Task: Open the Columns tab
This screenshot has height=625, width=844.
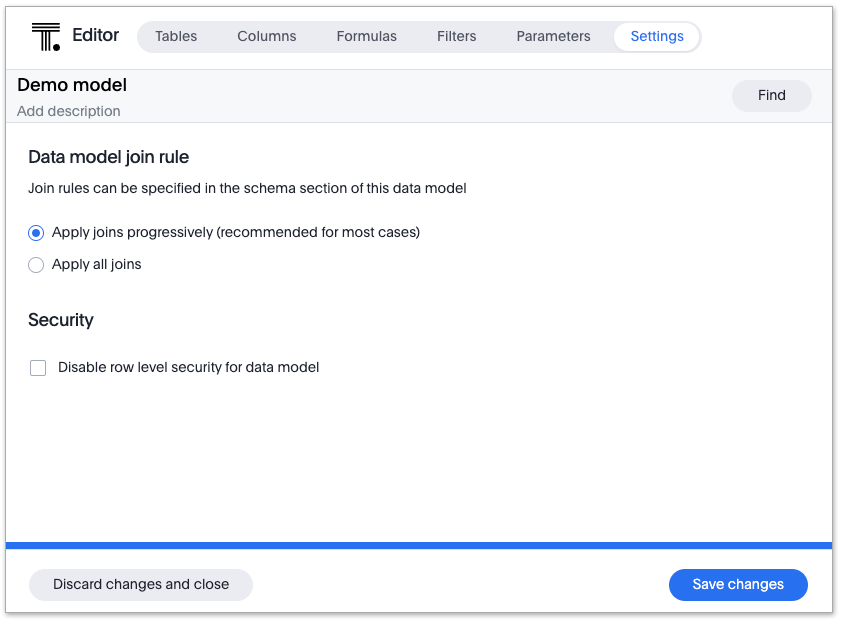Action: point(267,36)
